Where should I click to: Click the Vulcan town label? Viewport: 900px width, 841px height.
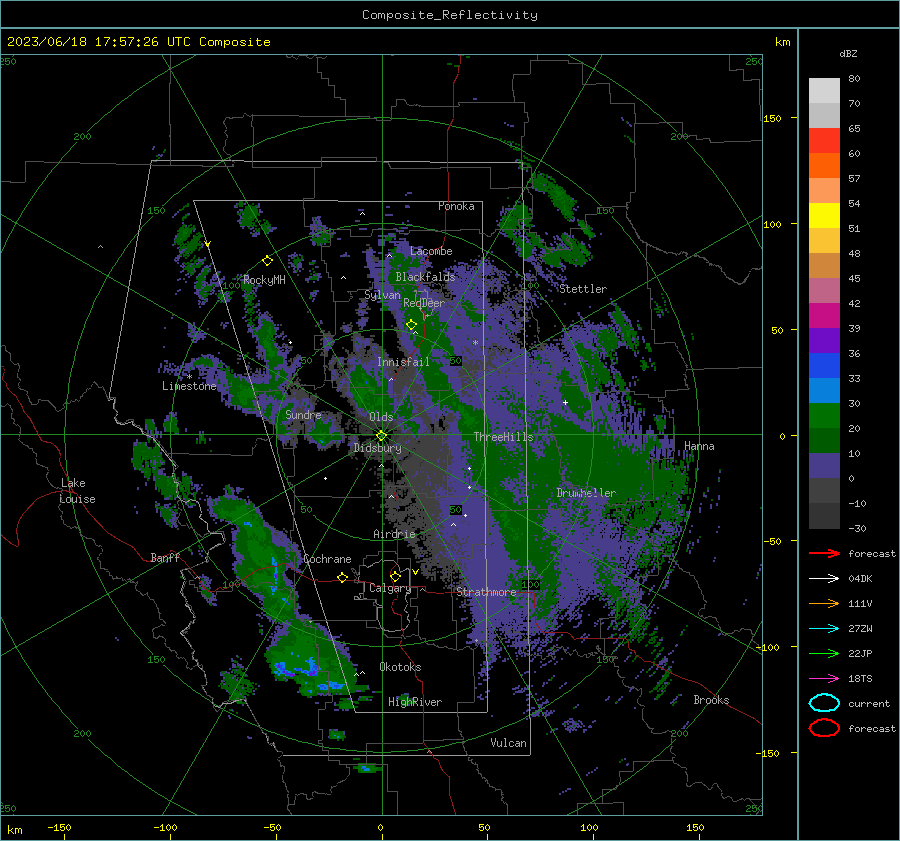pos(508,743)
